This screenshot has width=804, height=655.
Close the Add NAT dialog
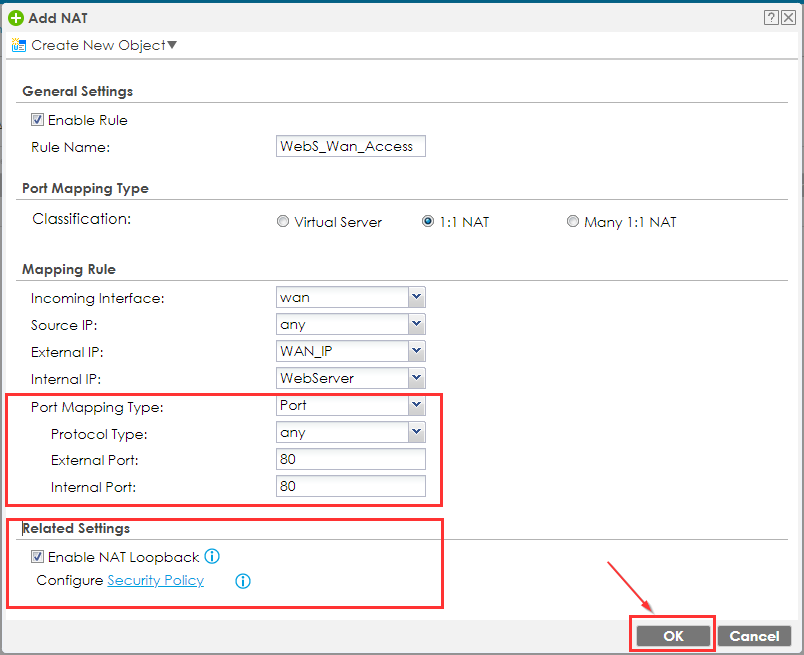point(788,17)
